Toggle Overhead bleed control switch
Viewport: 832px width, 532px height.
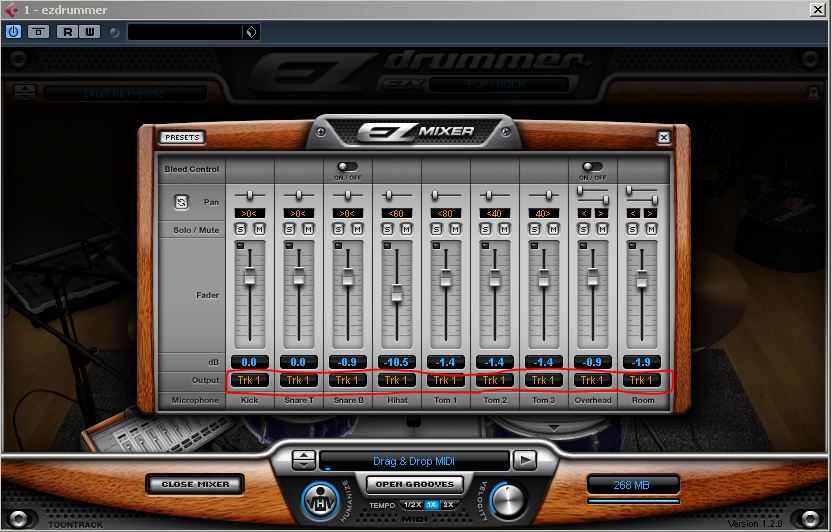coord(592,167)
